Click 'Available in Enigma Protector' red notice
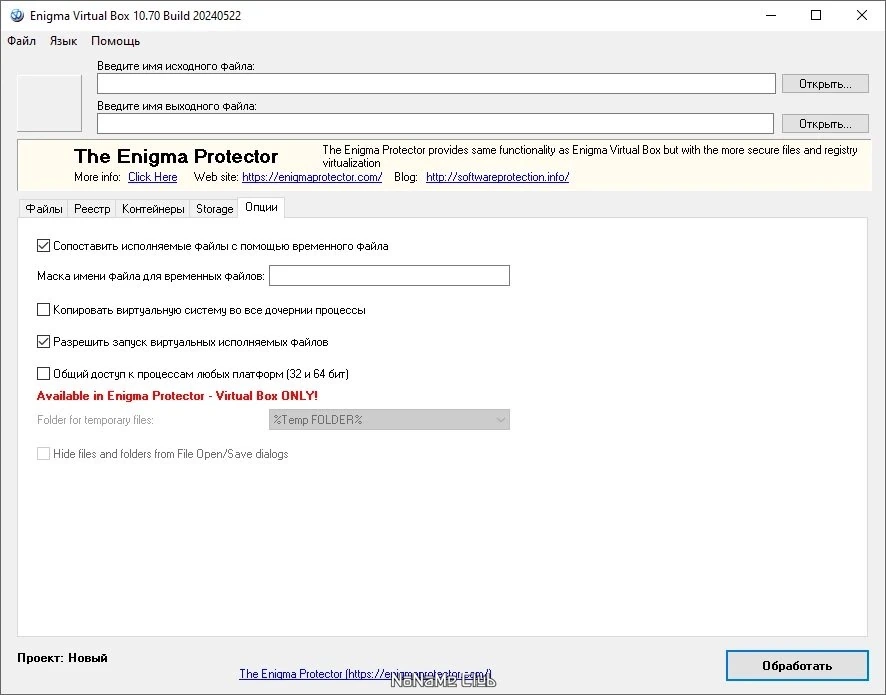This screenshot has width=886, height=695. tap(177, 396)
